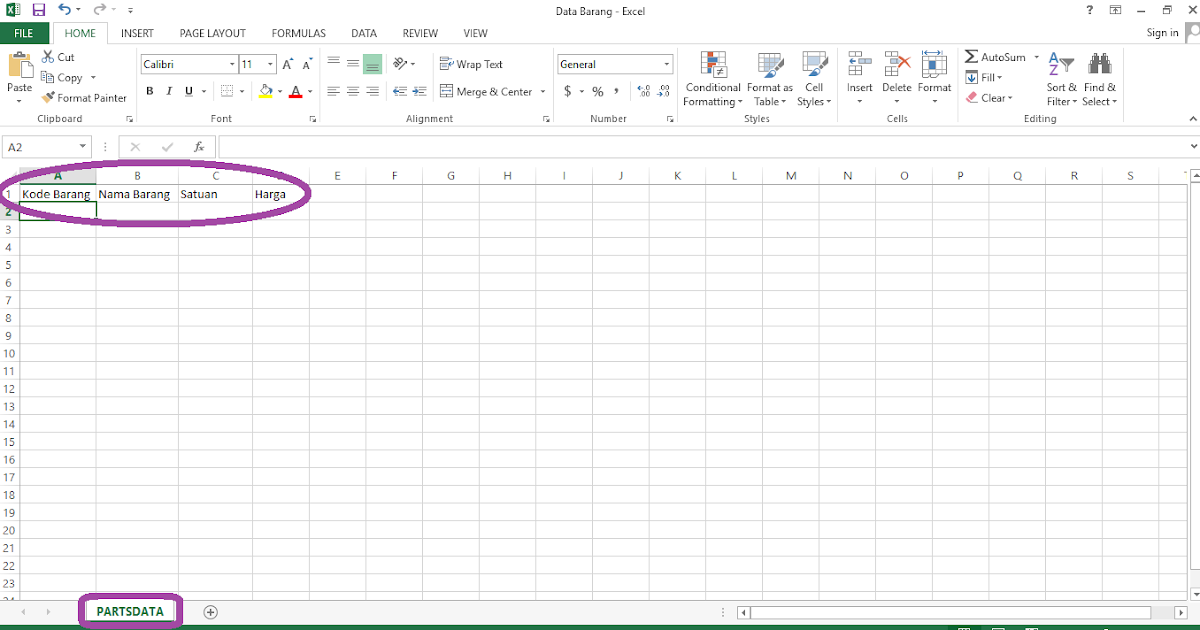Open Conditional Formatting options
Viewport: 1200px width, 630px height.
712,80
